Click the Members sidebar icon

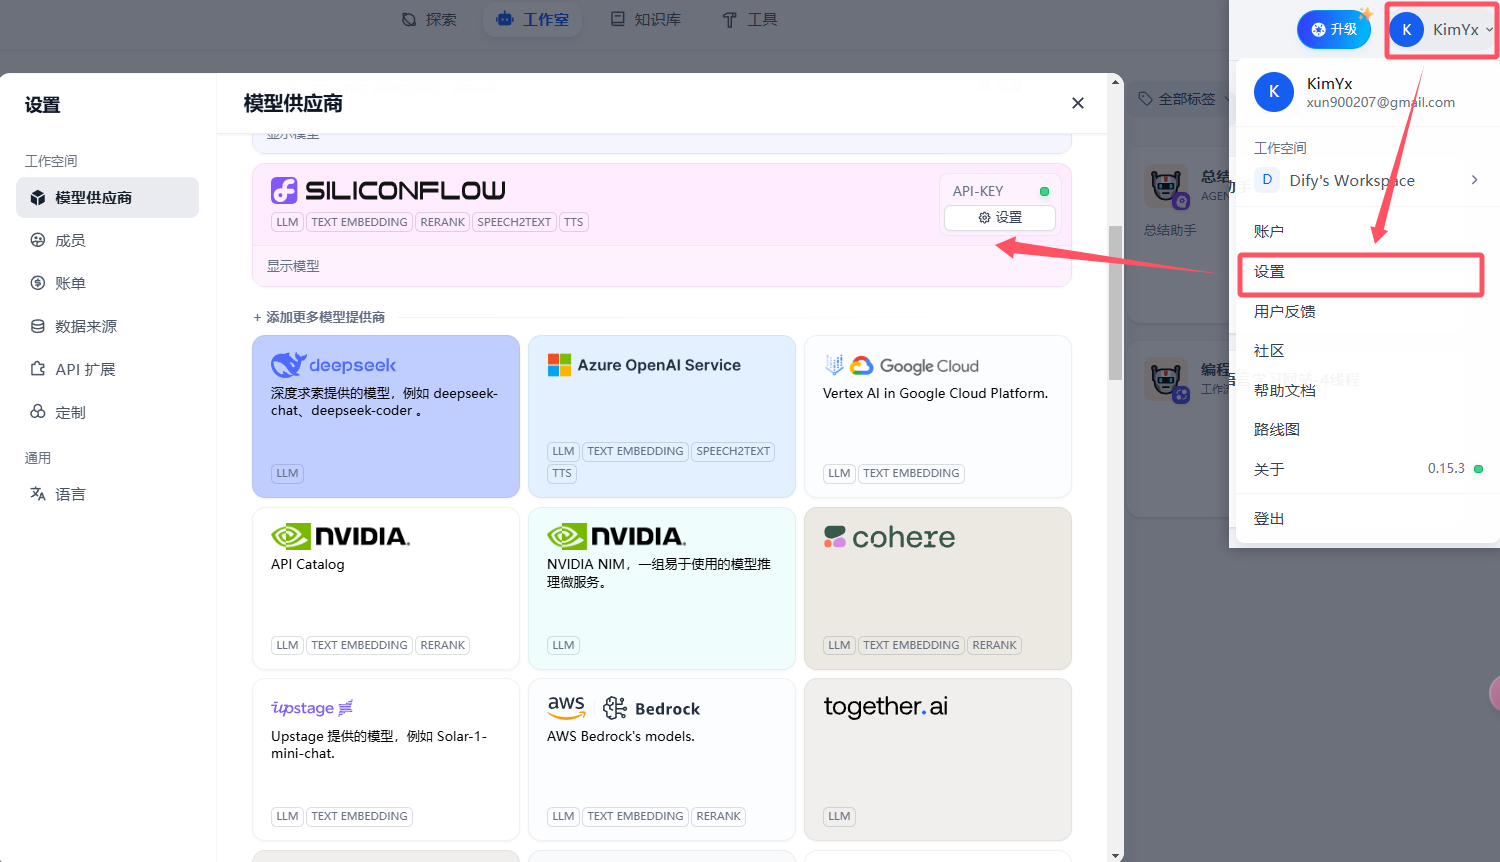click(x=38, y=240)
